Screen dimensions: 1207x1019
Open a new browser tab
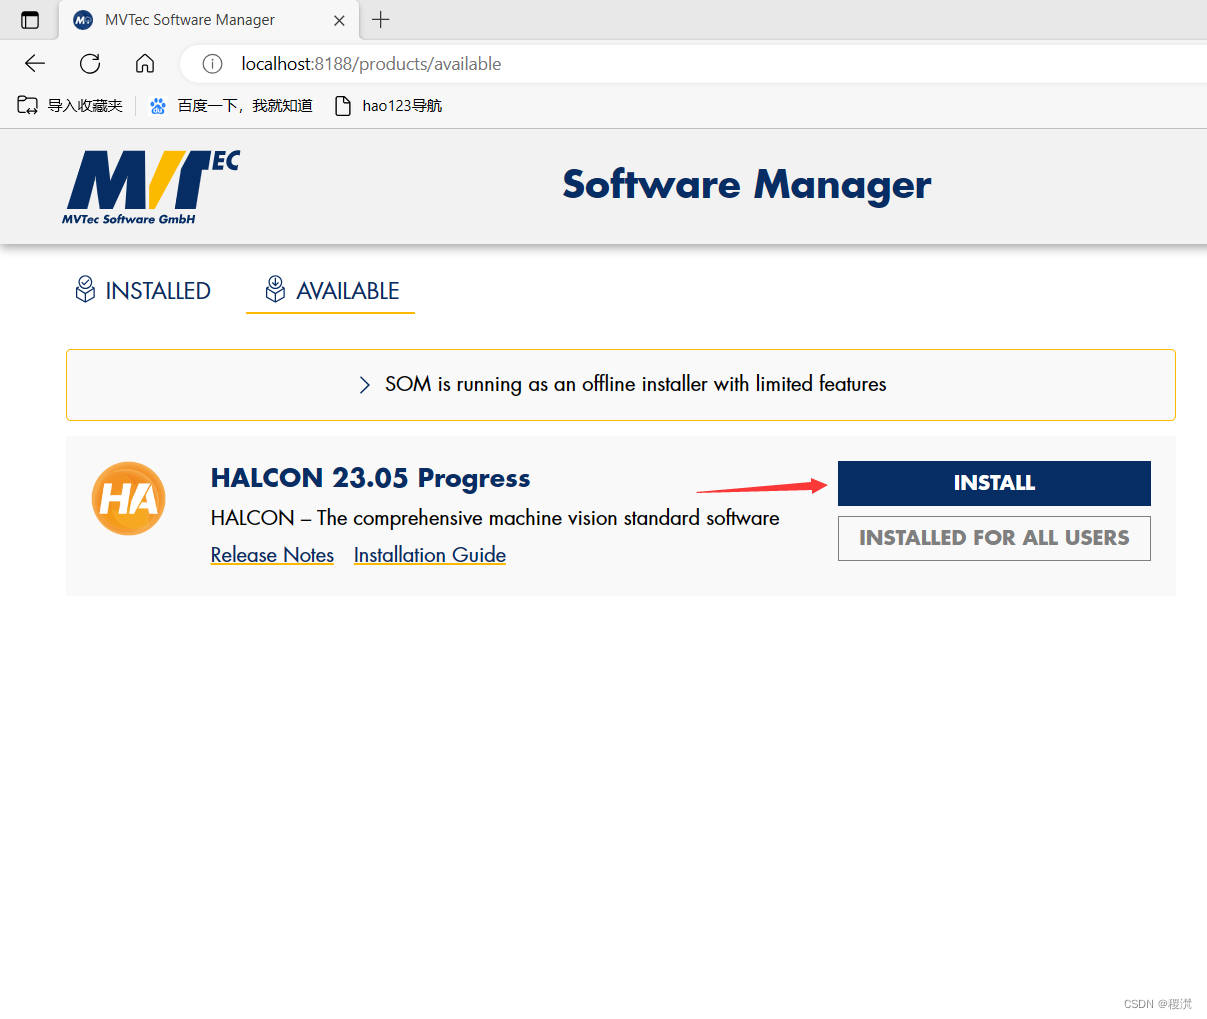tap(381, 20)
